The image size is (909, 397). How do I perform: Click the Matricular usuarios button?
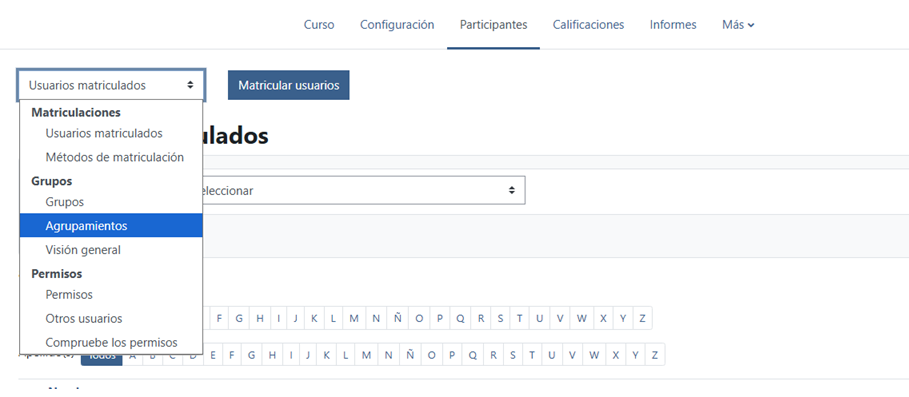(289, 85)
